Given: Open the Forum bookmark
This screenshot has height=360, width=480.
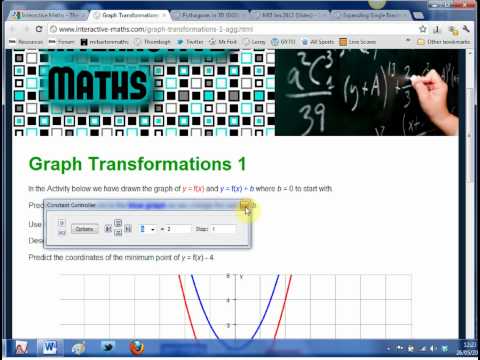Looking at the screenshot, I should (62, 42).
